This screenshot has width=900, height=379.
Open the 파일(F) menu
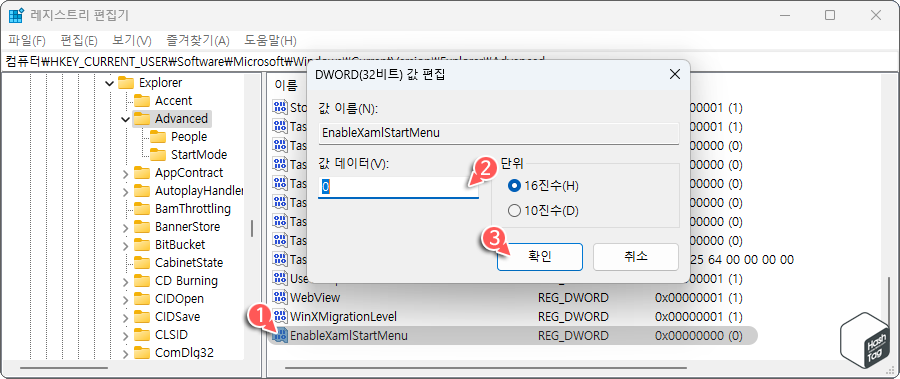click(x=27, y=41)
